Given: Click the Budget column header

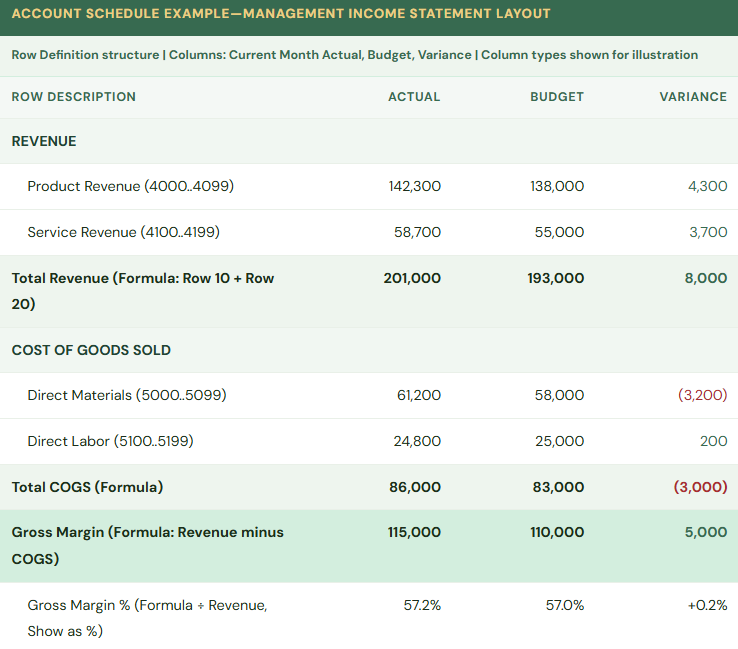Looking at the screenshot, I should pyautogui.click(x=556, y=97).
